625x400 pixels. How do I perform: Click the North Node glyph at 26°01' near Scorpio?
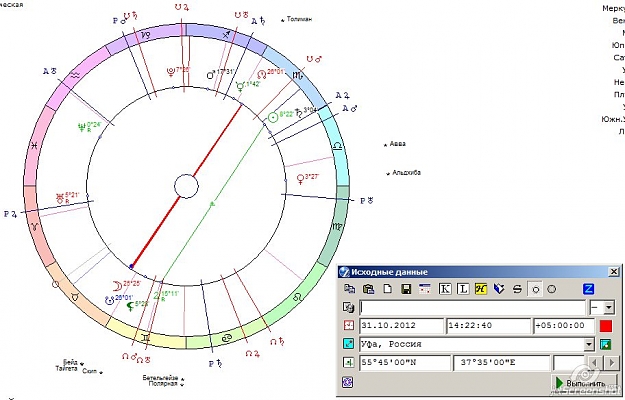point(261,75)
